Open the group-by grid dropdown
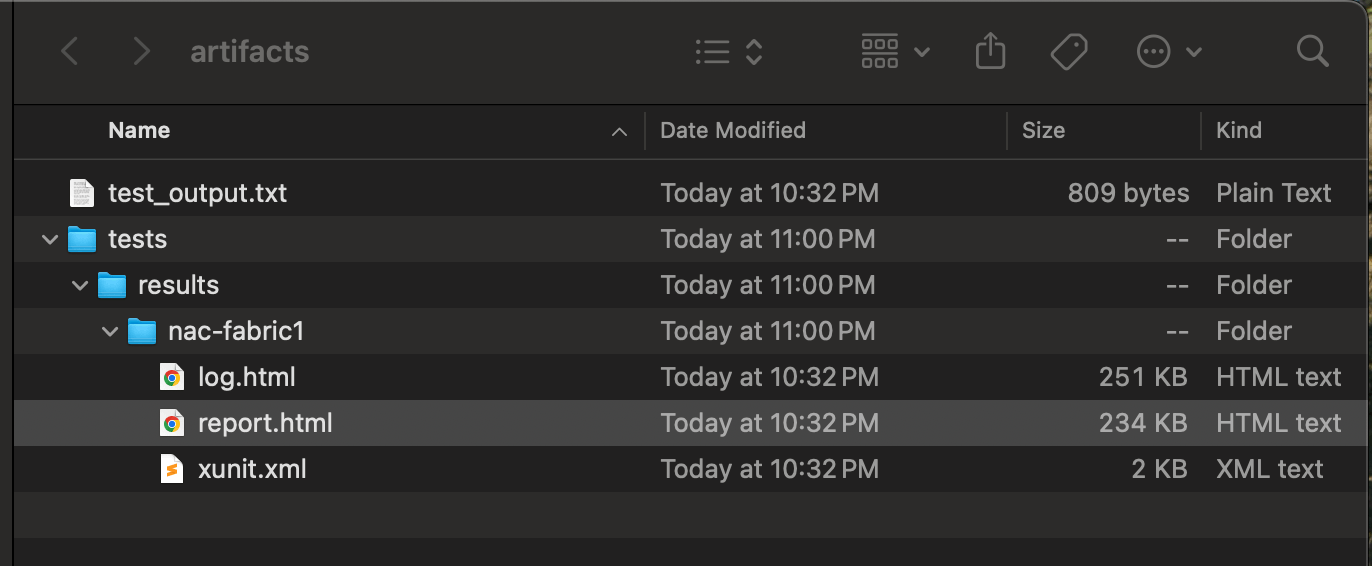1372x566 pixels. click(x=895, y=52)
